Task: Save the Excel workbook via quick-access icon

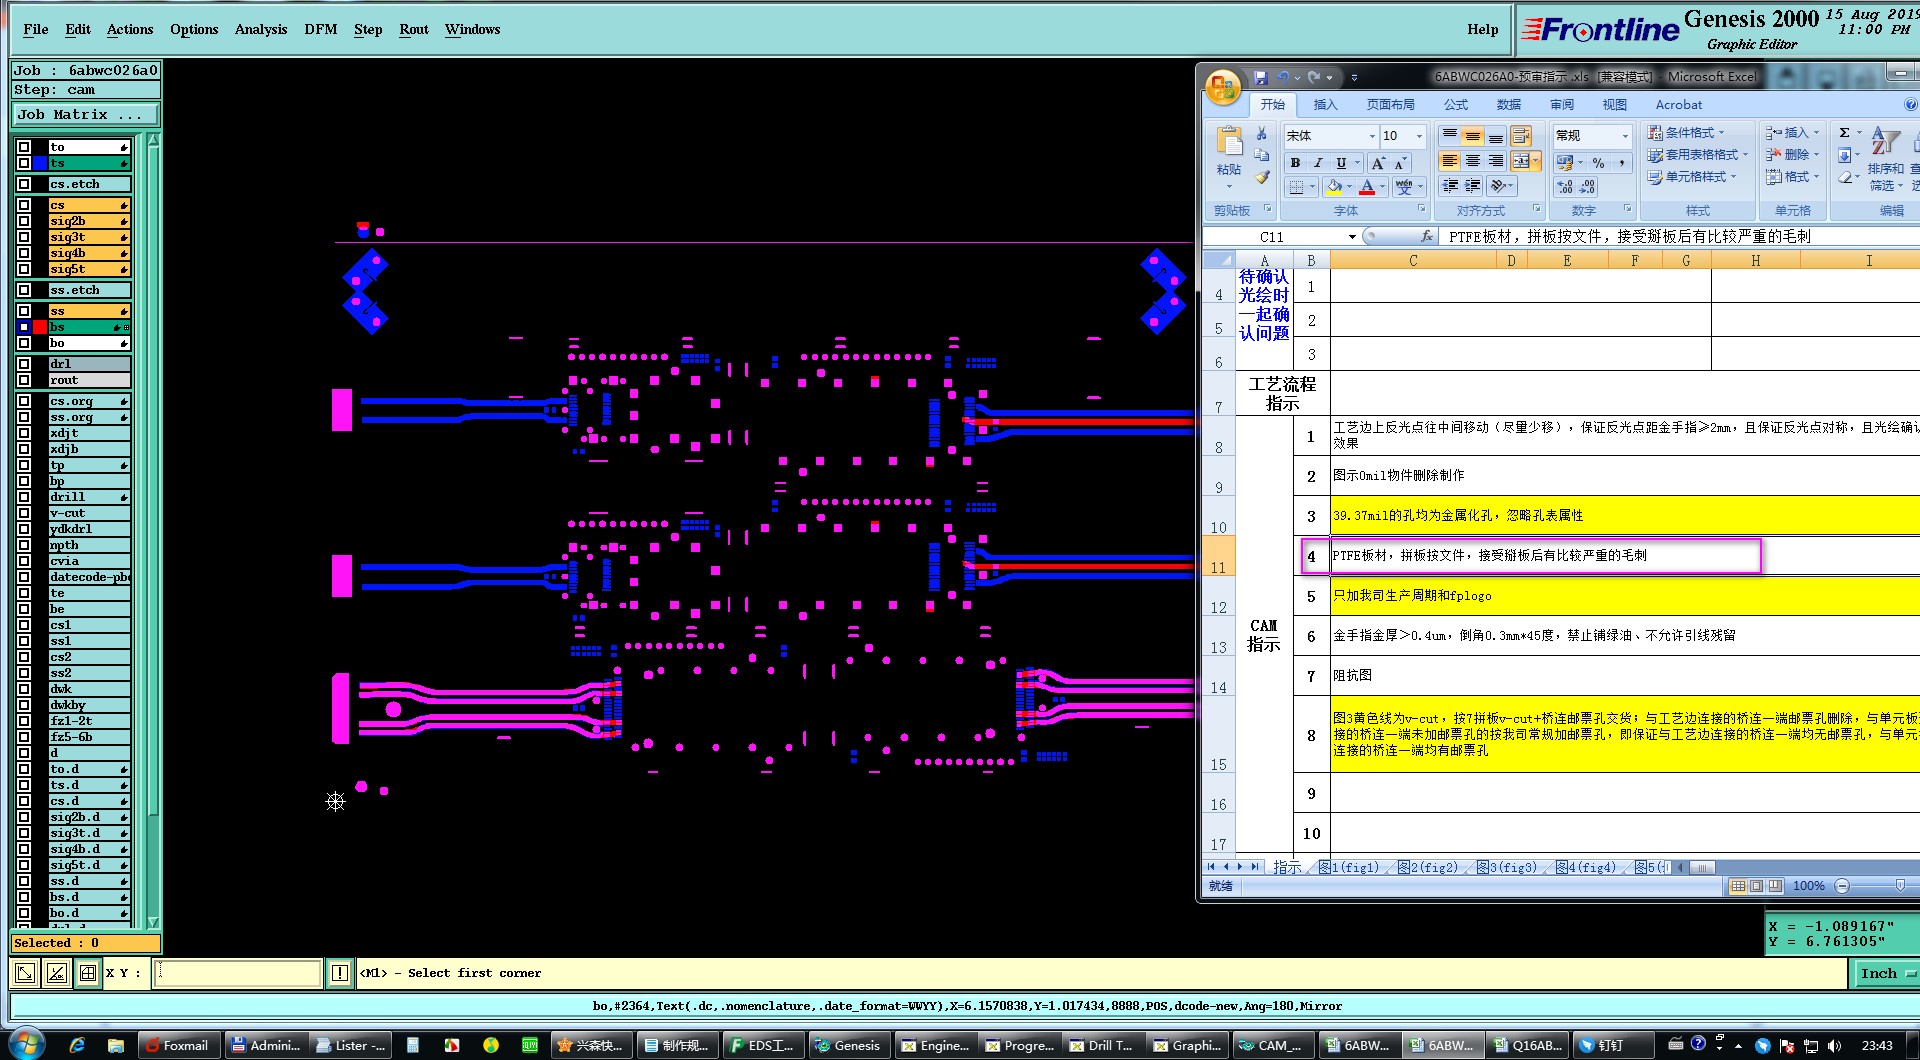Action: coord(1261,77)
